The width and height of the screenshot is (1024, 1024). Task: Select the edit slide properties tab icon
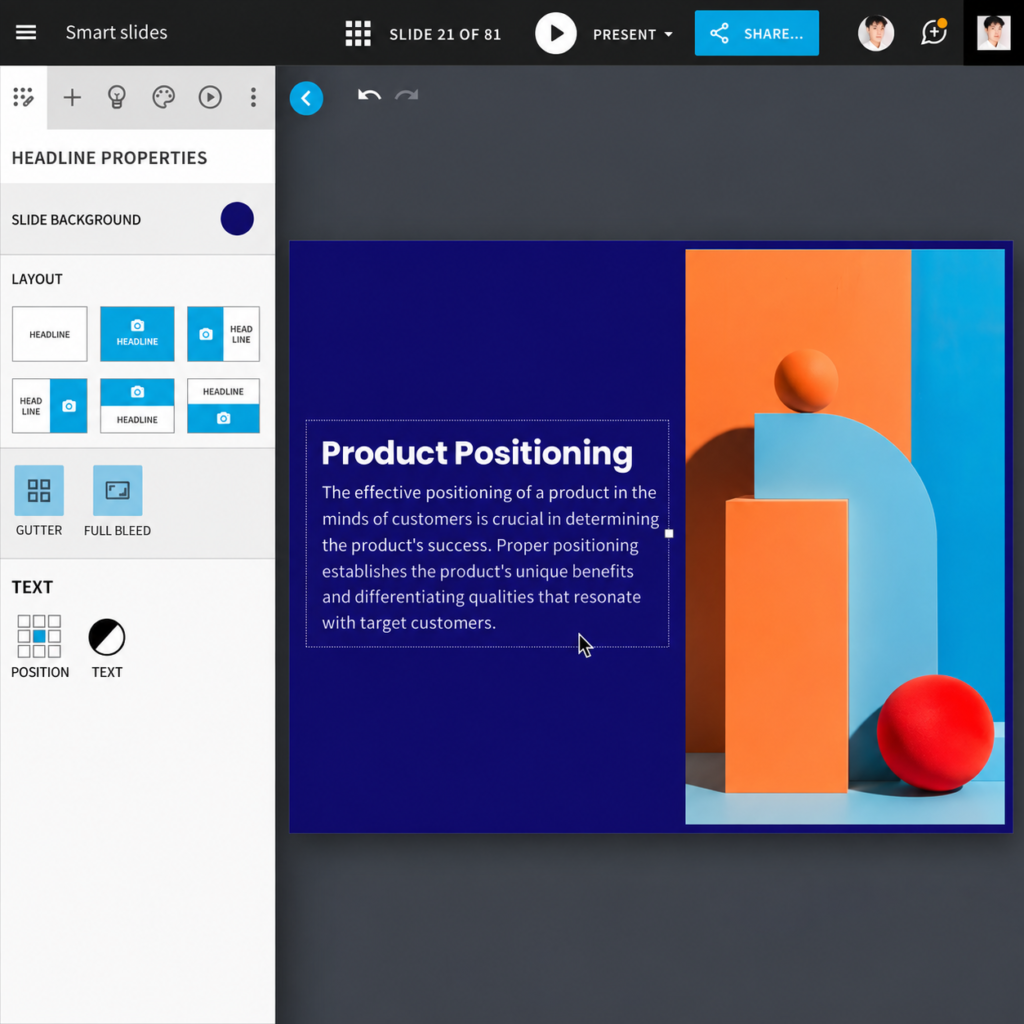coord(24,97)
